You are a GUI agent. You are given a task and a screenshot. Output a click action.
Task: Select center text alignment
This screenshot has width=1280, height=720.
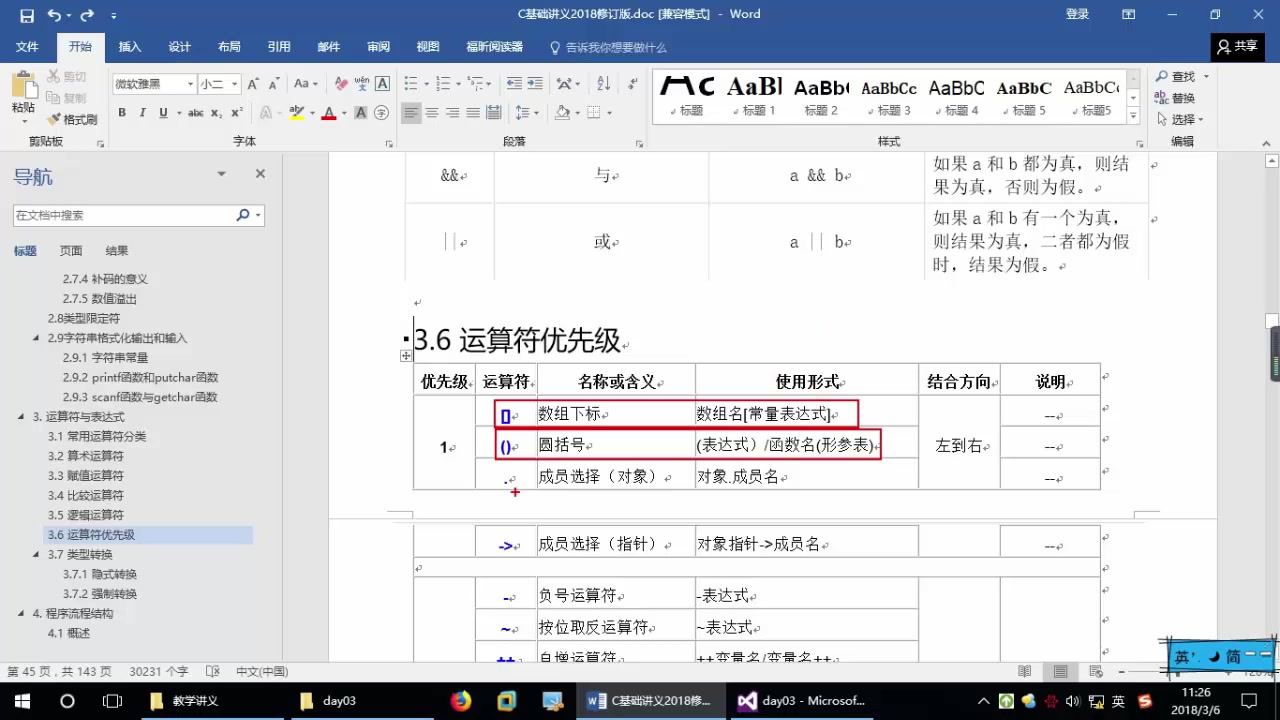point(431,112)
